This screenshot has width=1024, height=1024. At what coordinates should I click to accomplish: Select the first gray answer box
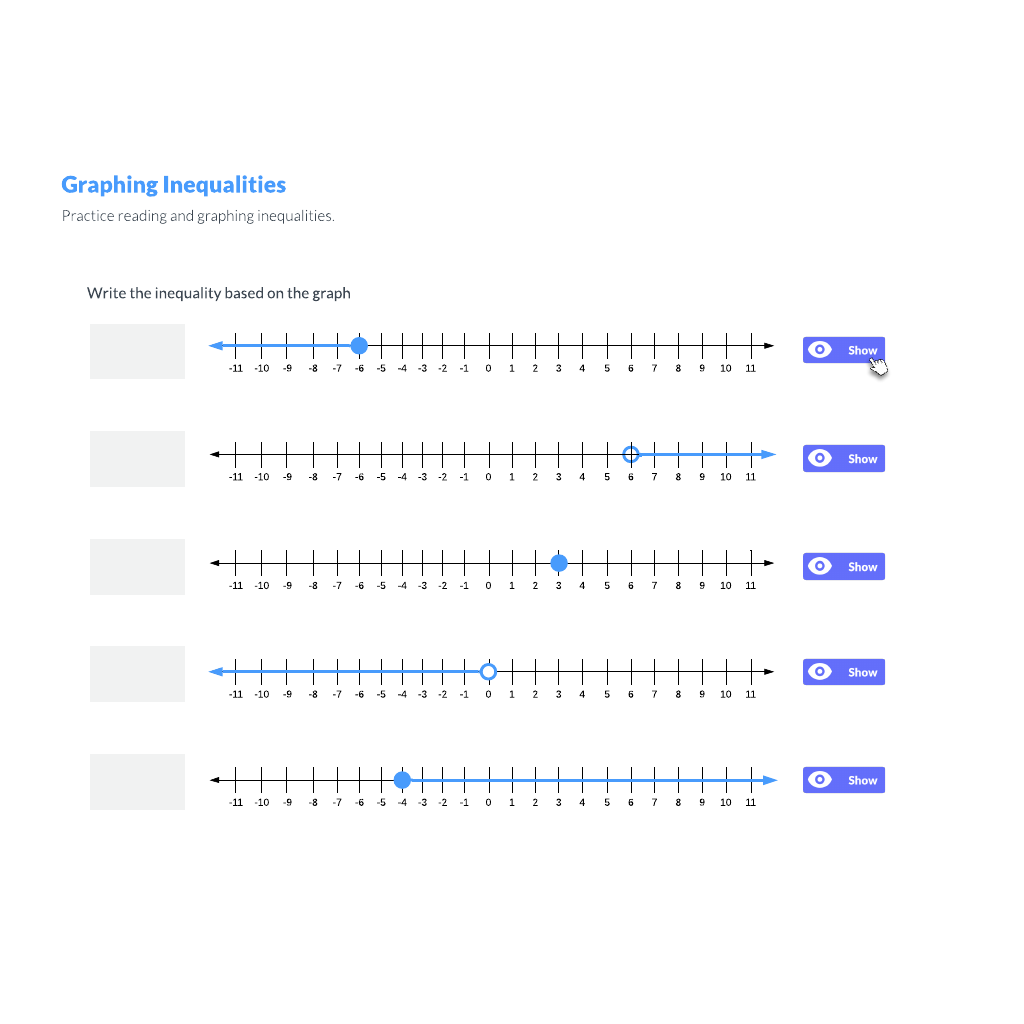click(137, 351)
